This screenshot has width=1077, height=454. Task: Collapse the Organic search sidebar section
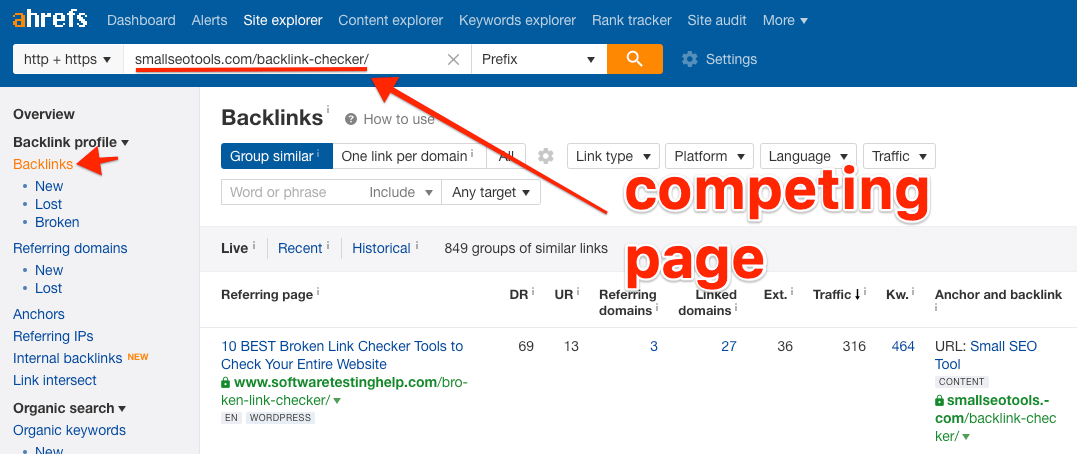pos(69,408)
